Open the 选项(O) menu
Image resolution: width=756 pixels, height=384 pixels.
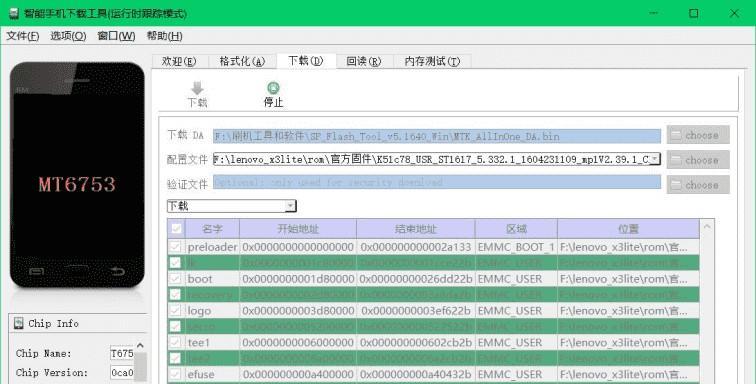pos(68,36)
